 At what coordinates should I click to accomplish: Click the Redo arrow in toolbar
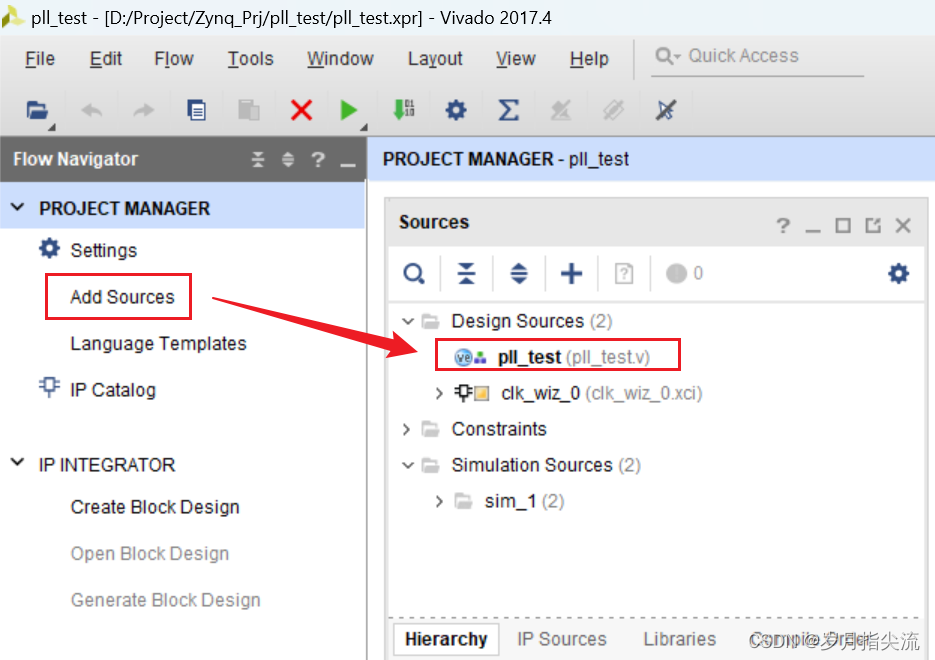coord(143,110)
